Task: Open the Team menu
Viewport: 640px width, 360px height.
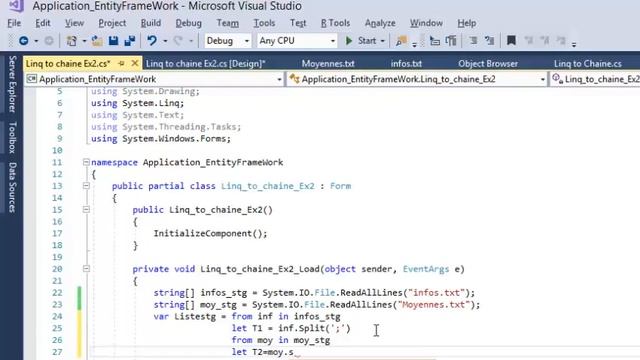Action: pos(228,23)
